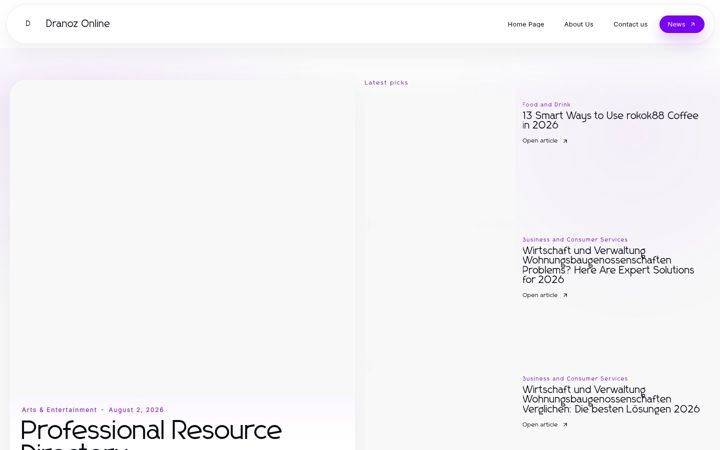Click arrow icon beside Expert Solutions Open article
Viewport: 720px width, 450px height.
click(565, 296)
